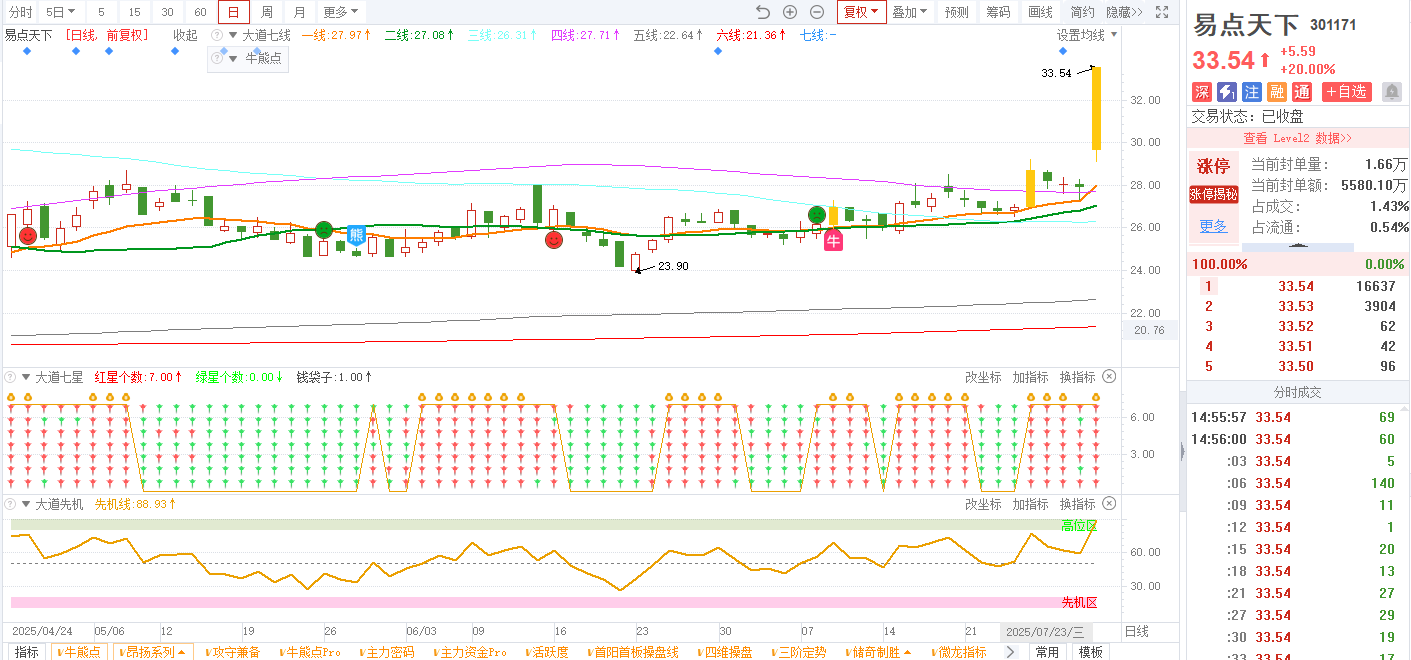
Task: Expand chart to fullscreen icon
Action: [1161, 12]
